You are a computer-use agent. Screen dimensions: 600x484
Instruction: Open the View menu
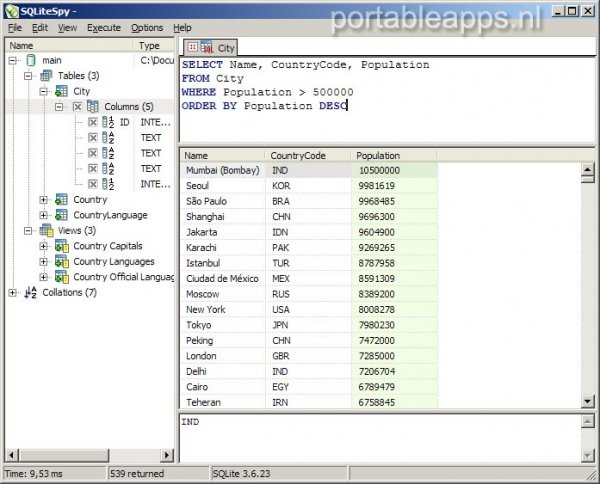coord(67,28)
